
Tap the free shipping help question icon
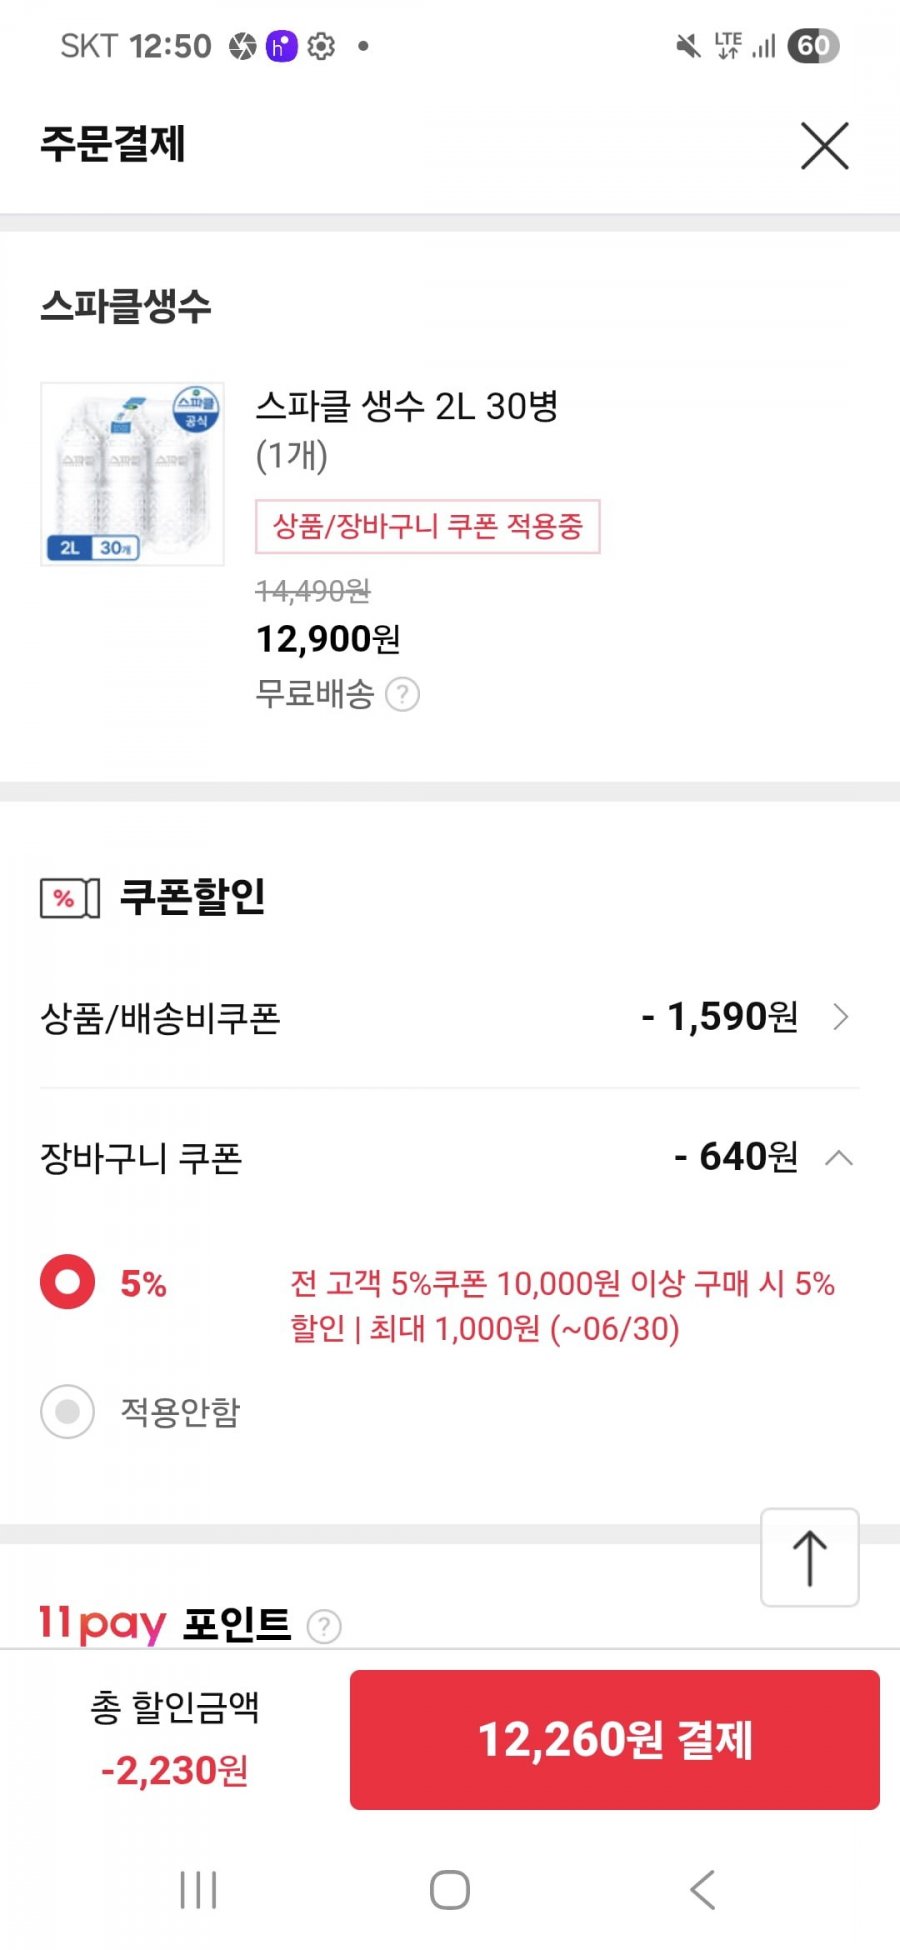(402, 694)
